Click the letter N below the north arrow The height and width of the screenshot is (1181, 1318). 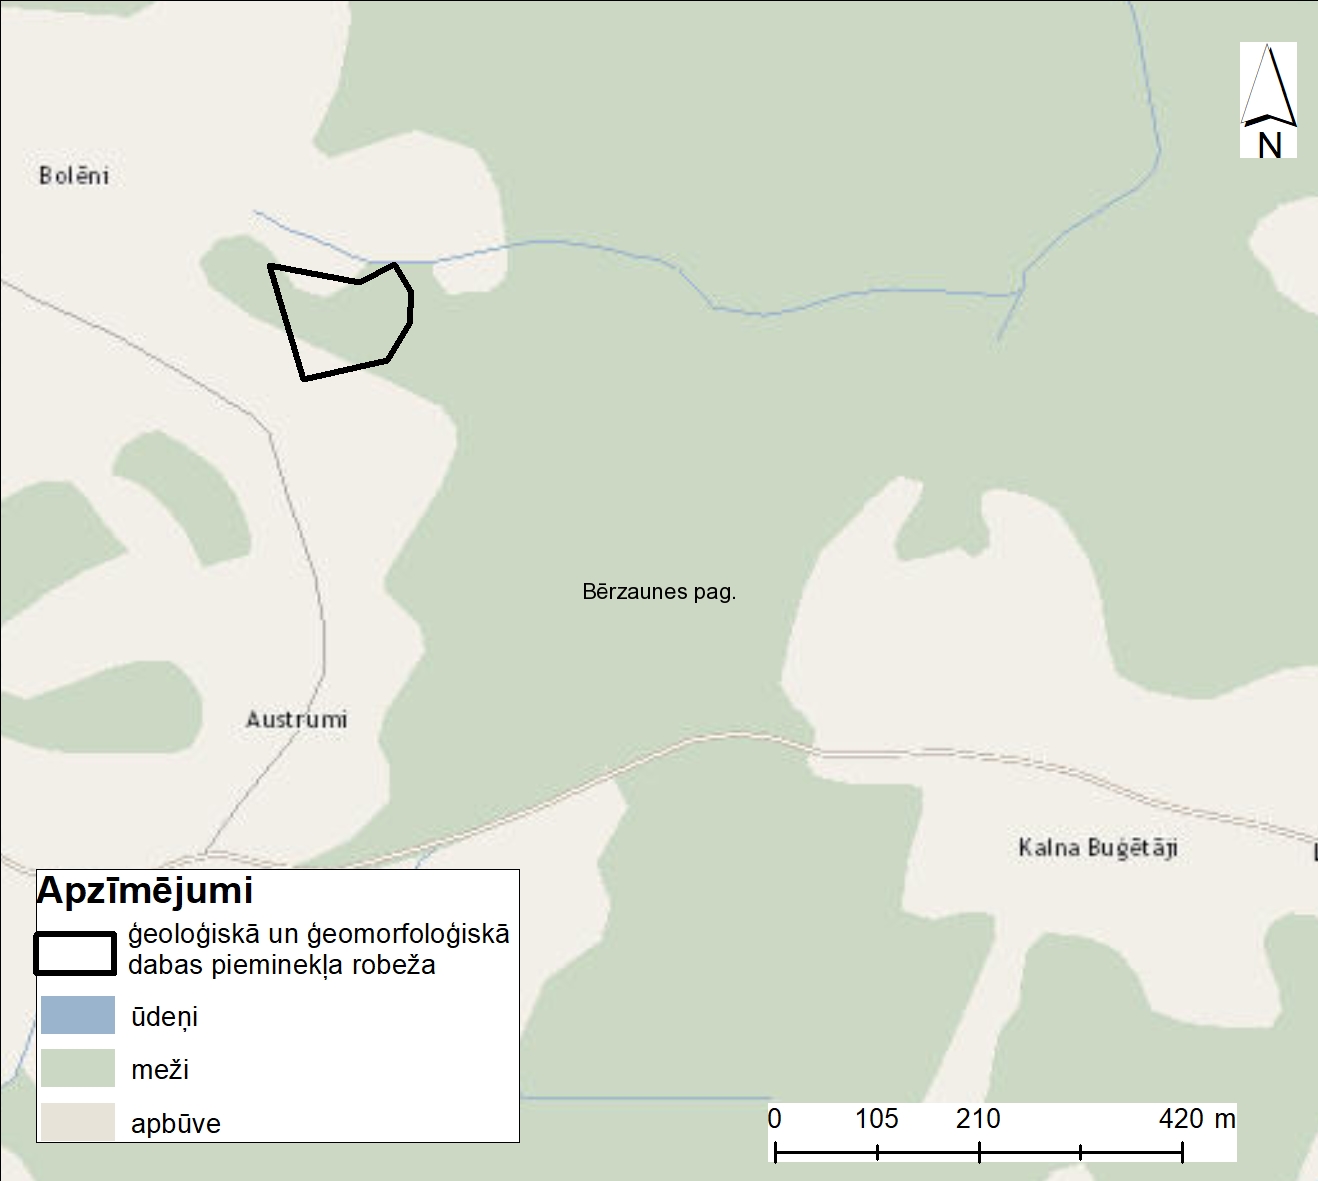(1270, 146)
